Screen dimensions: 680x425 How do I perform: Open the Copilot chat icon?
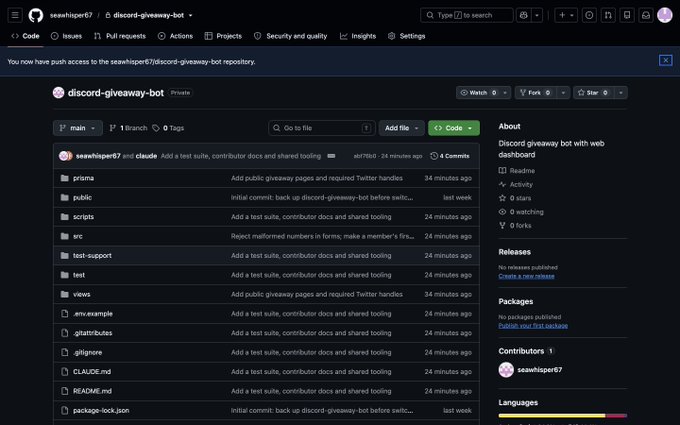[x=523, y=15]
